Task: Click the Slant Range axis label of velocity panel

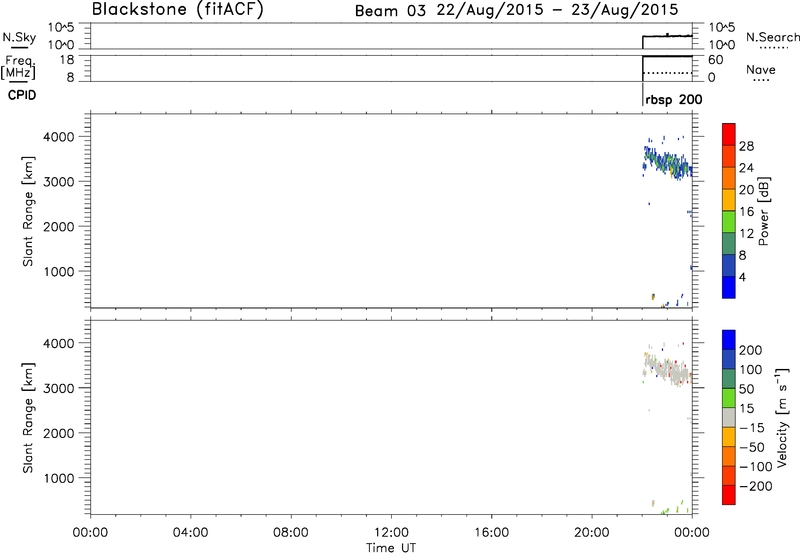Action: click(28, 418)
